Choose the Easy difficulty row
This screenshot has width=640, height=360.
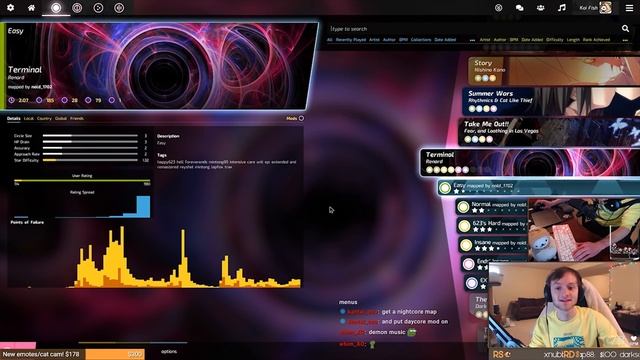pyautogui.click(x=539, y=188)
